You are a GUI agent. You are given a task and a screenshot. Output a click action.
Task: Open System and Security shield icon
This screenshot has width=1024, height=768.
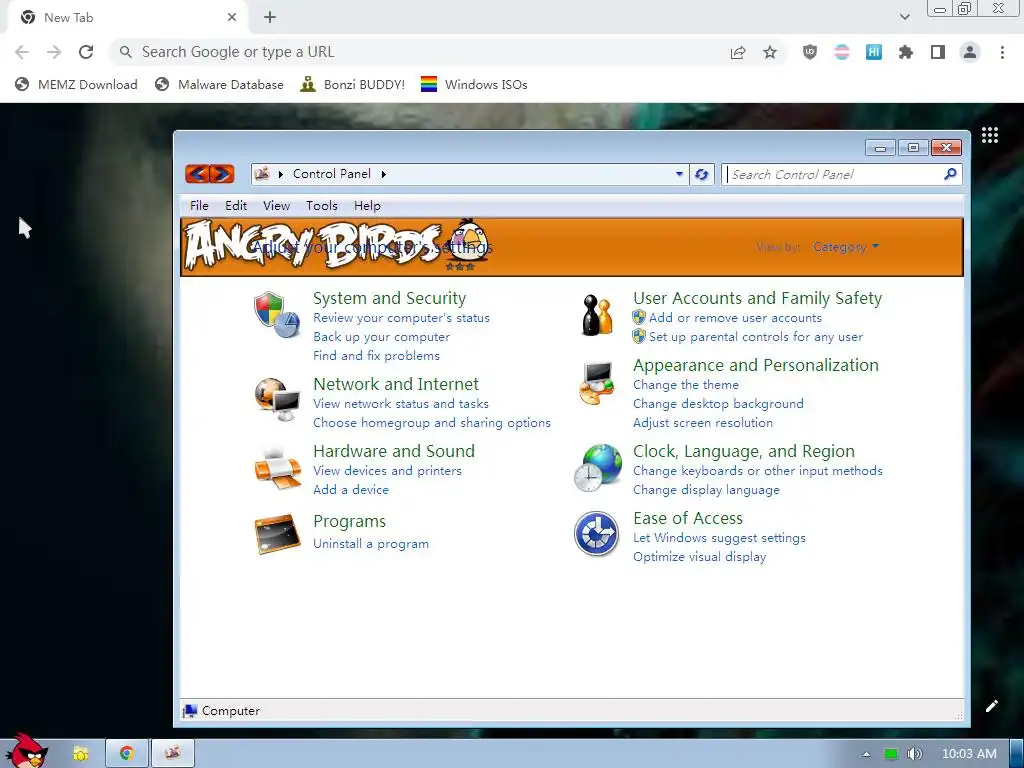[x=277, y=314]
